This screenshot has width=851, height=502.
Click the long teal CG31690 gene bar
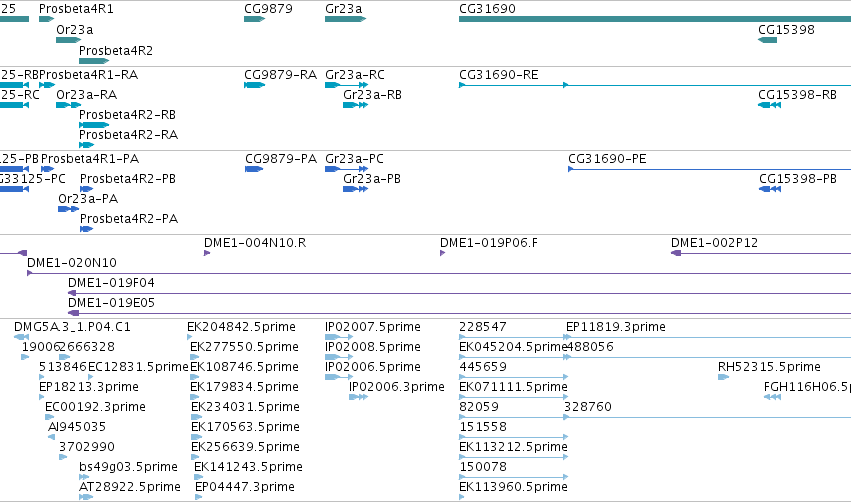coord(655,19)
